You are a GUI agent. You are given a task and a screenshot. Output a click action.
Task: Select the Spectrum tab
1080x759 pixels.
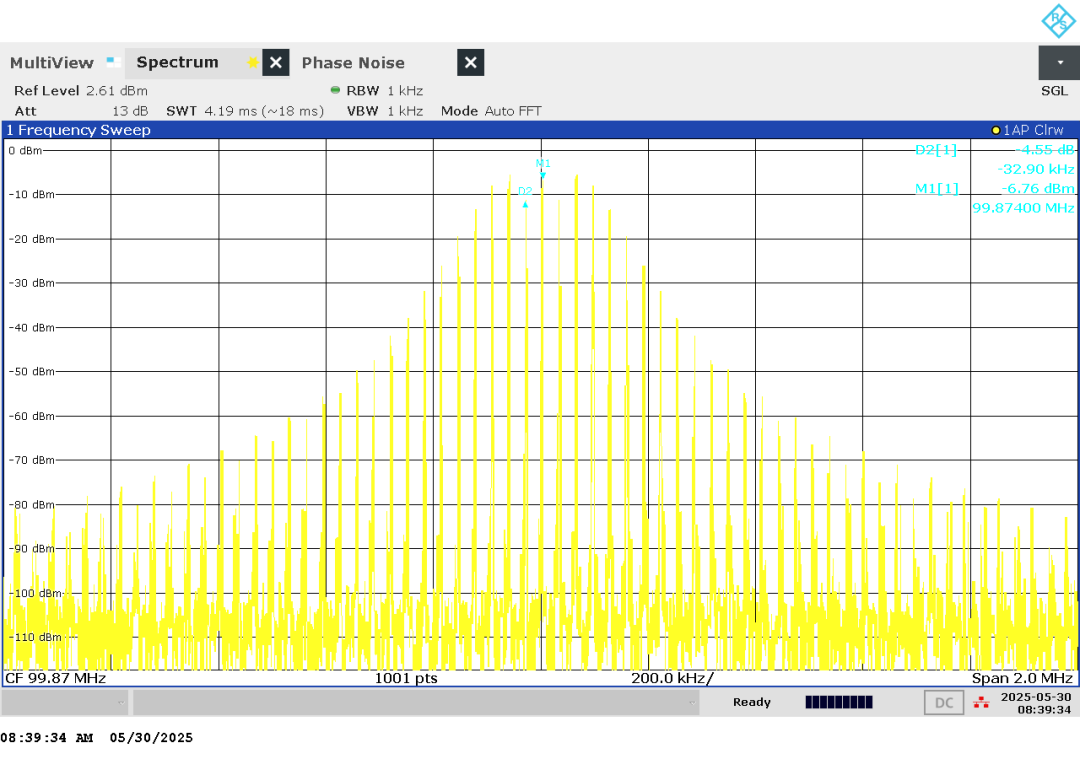[x=177, y=62]
